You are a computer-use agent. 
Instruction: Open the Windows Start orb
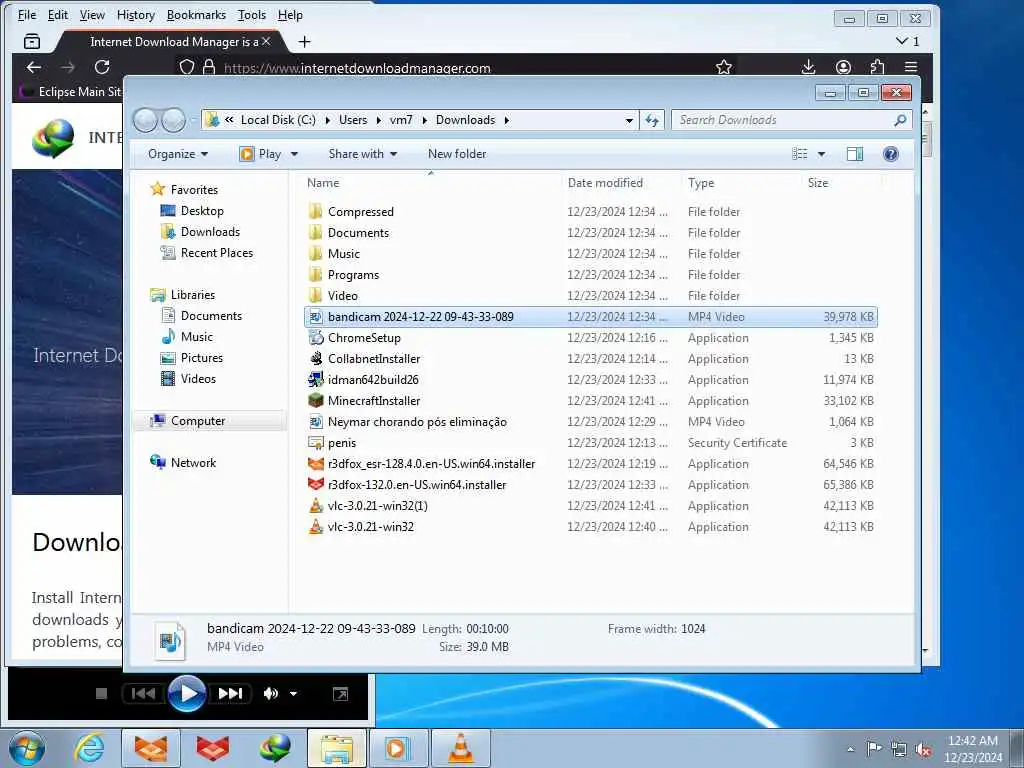(27, 748)
